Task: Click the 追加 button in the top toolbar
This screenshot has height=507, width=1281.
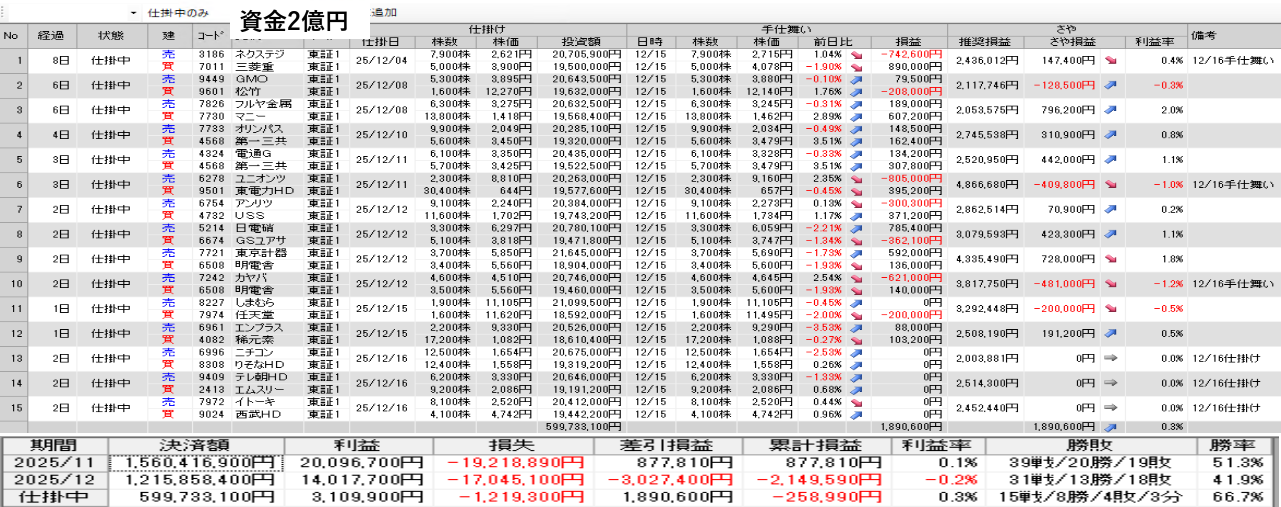Action: click(x=383, y=13)
